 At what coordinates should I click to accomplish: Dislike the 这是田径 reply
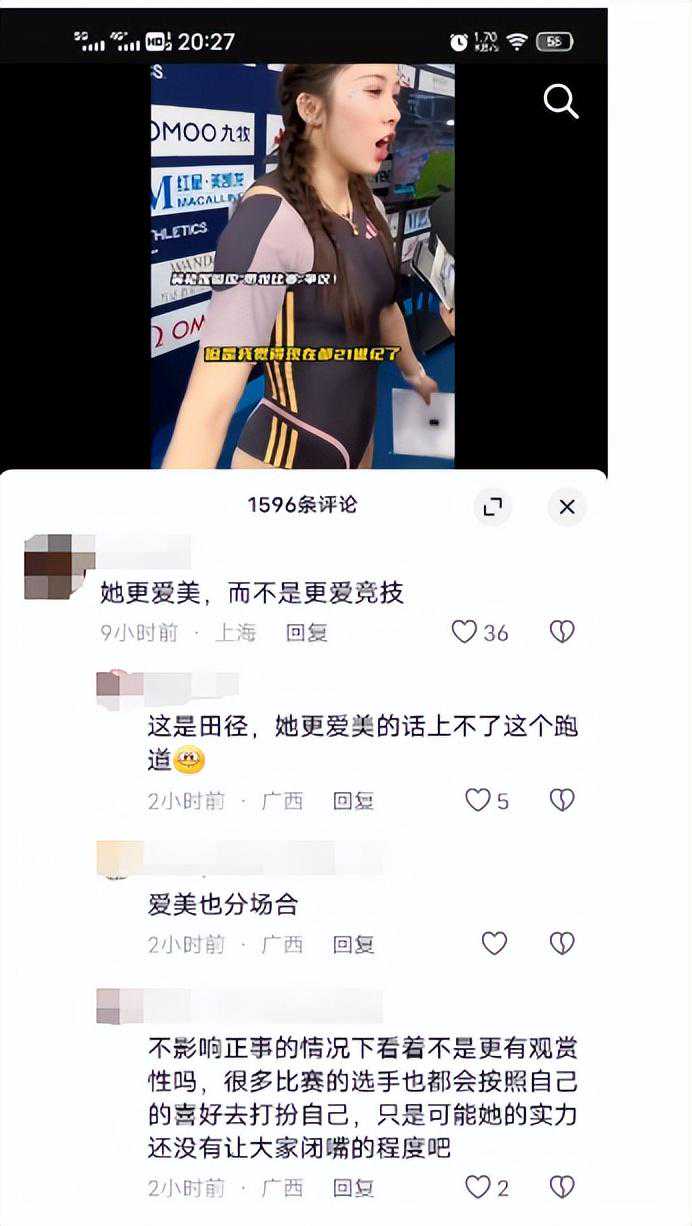[562, 800]
